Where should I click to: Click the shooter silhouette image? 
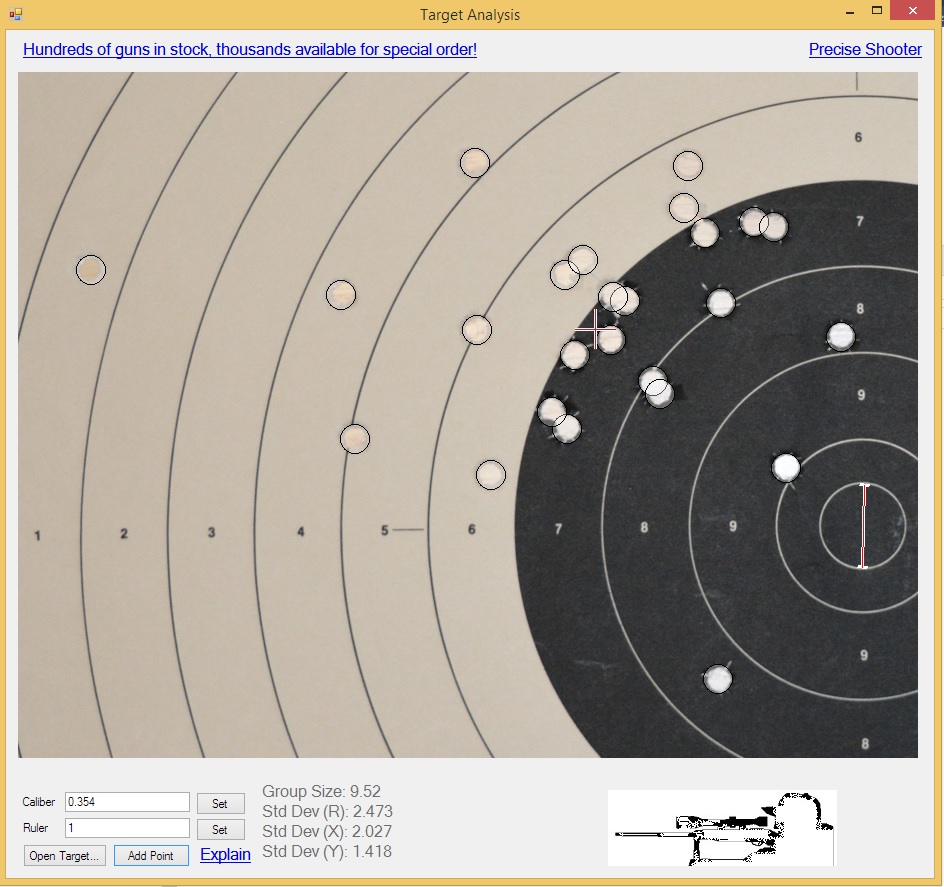click(722, 828)
